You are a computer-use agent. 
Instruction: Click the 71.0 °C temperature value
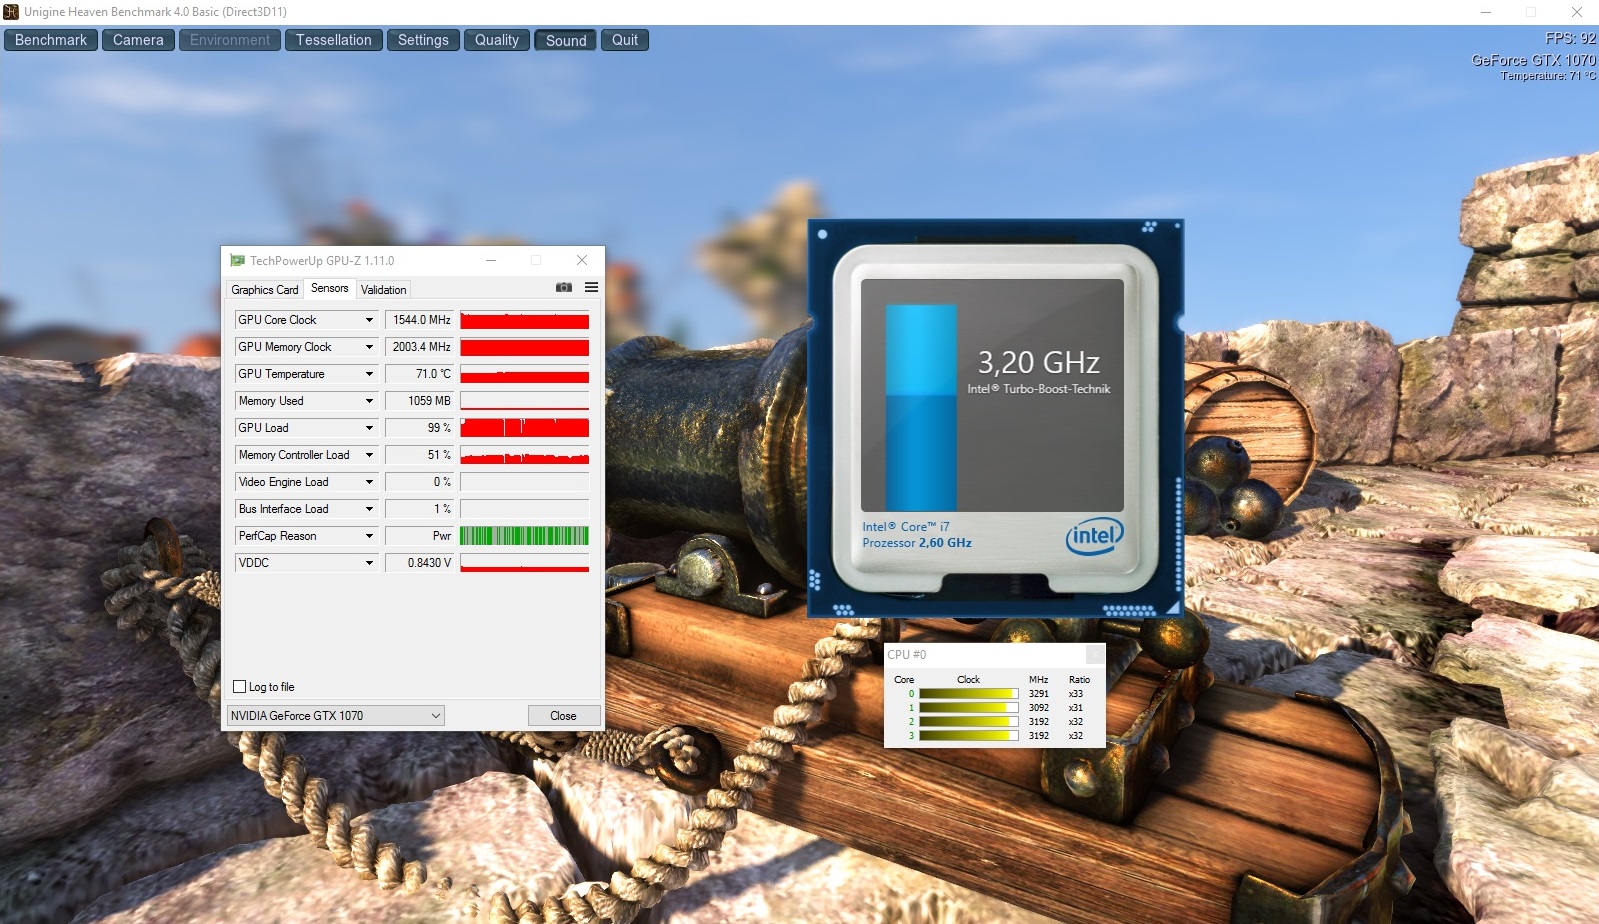tap(420, 374)
